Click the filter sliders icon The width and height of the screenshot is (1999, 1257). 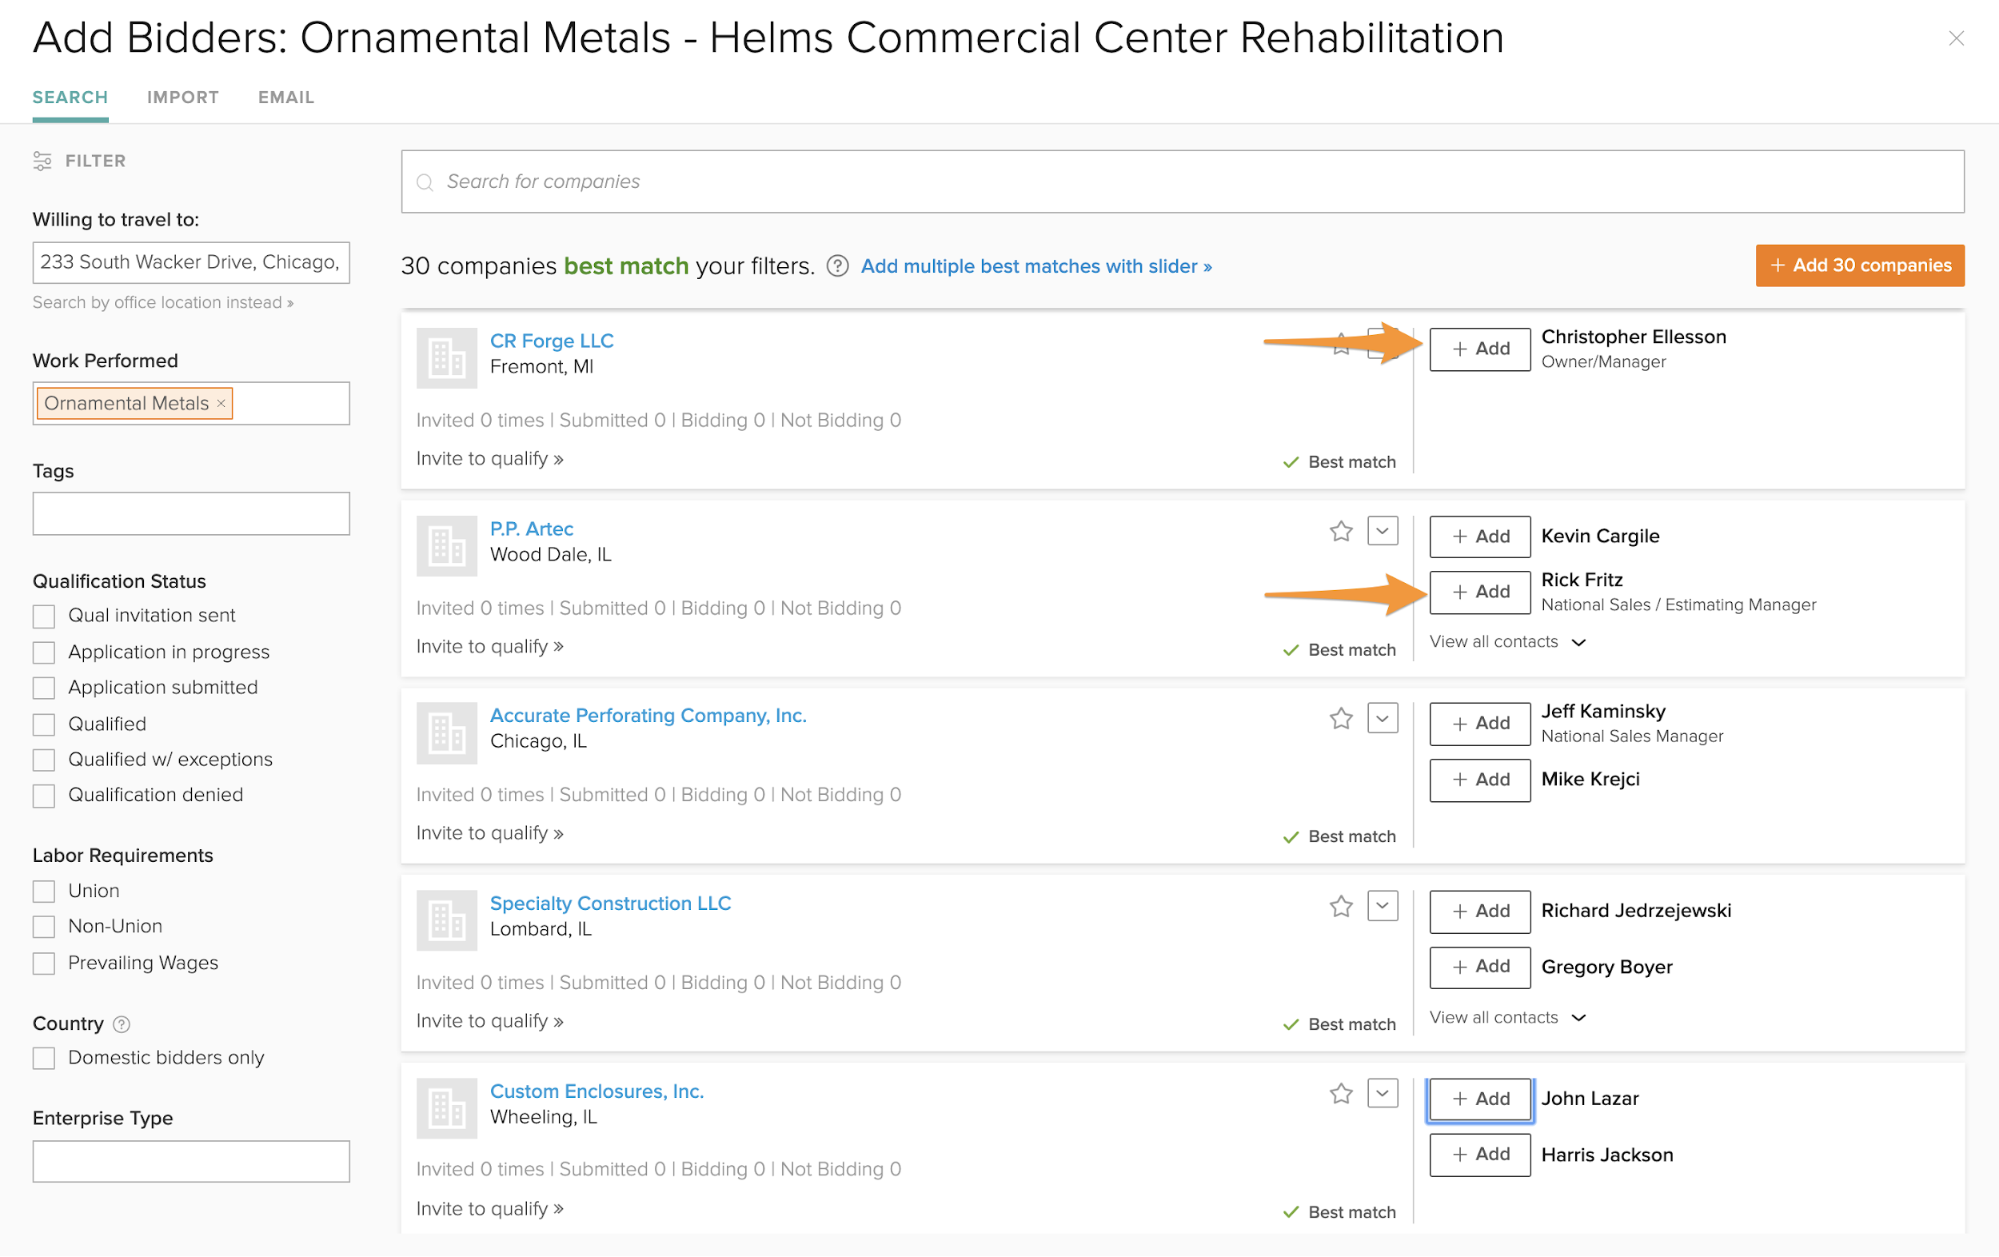(x=42, y=161)
